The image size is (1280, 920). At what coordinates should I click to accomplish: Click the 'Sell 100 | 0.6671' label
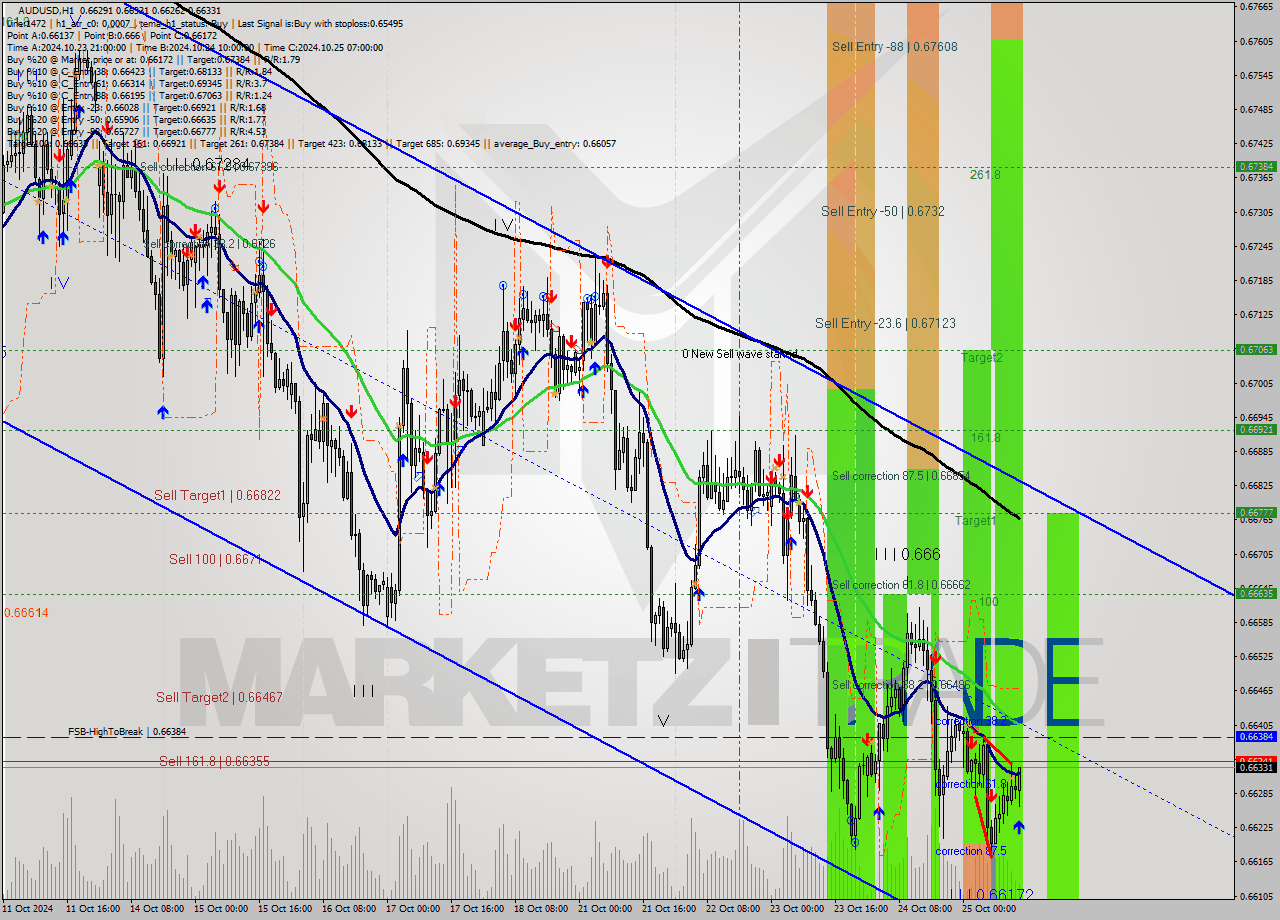point(215,559)
